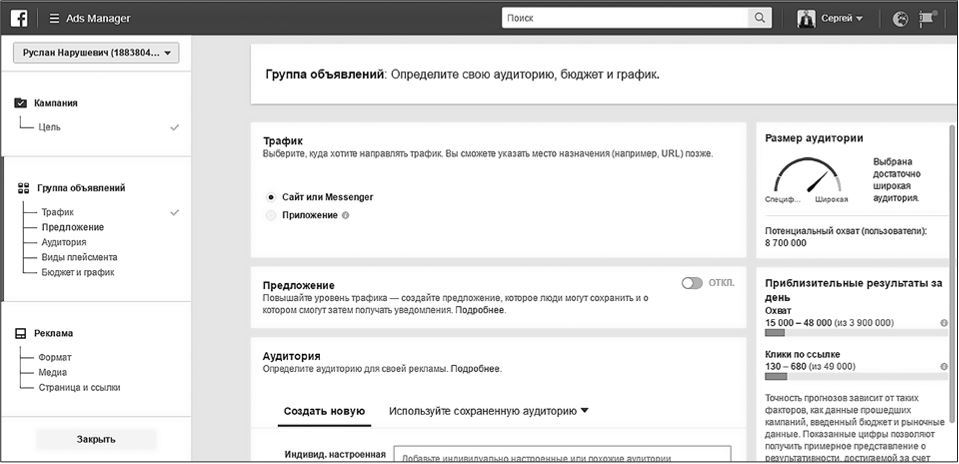Go to Бюджет и график section
Image resolution: width=959 pixels, height=464 pixels.
click(78, 272)
